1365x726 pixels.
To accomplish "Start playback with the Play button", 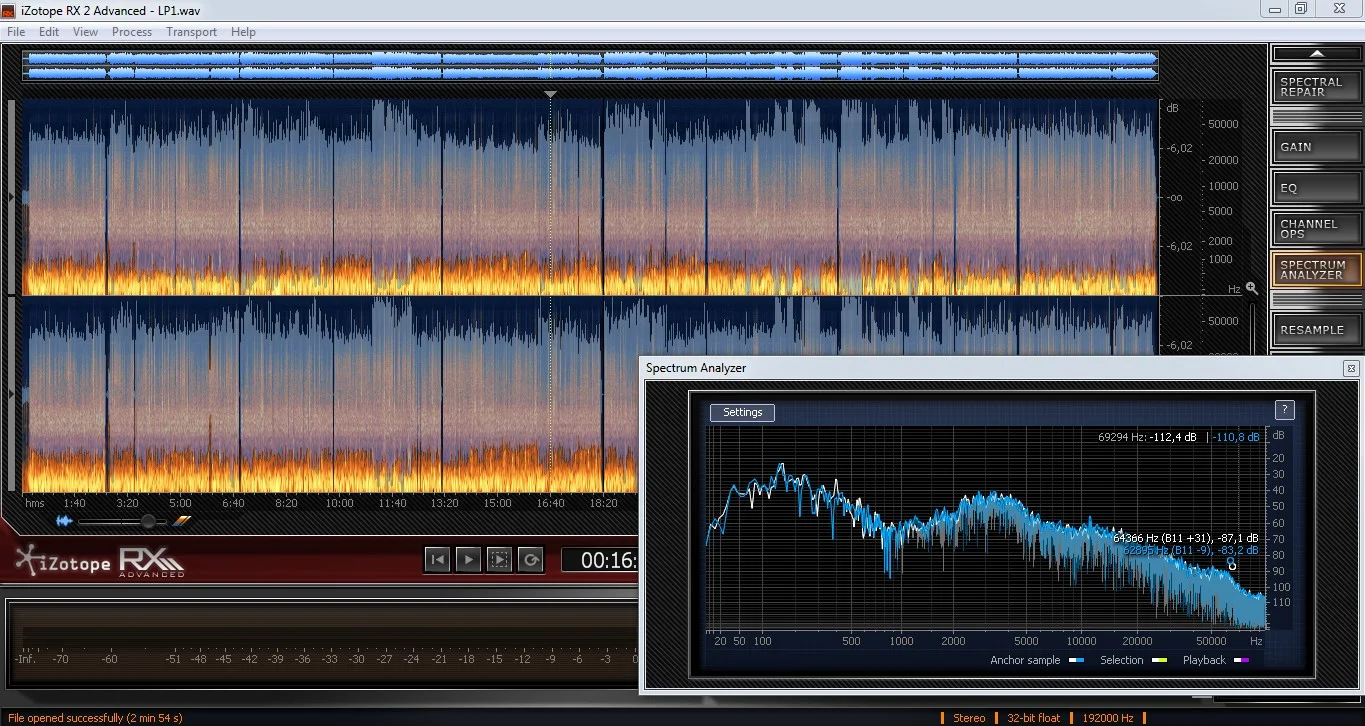I will click(x=468, y=560).
